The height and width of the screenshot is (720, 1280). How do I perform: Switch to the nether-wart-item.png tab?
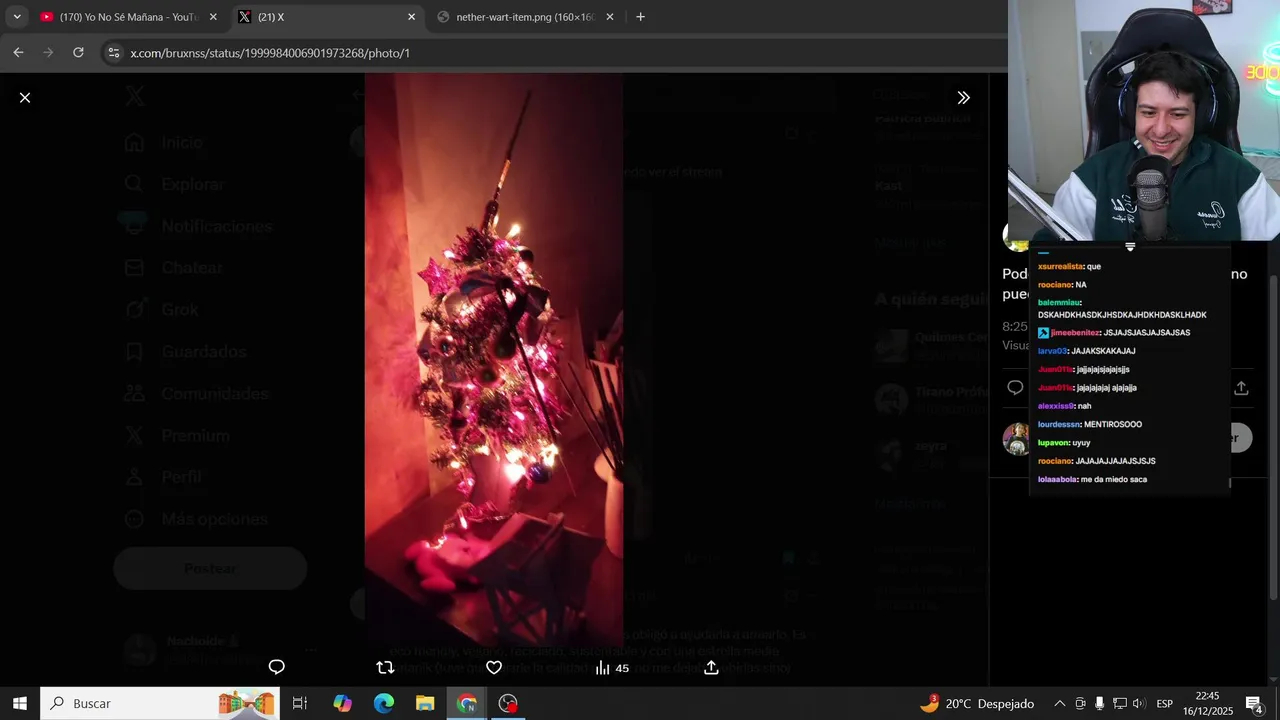point(524,17)
